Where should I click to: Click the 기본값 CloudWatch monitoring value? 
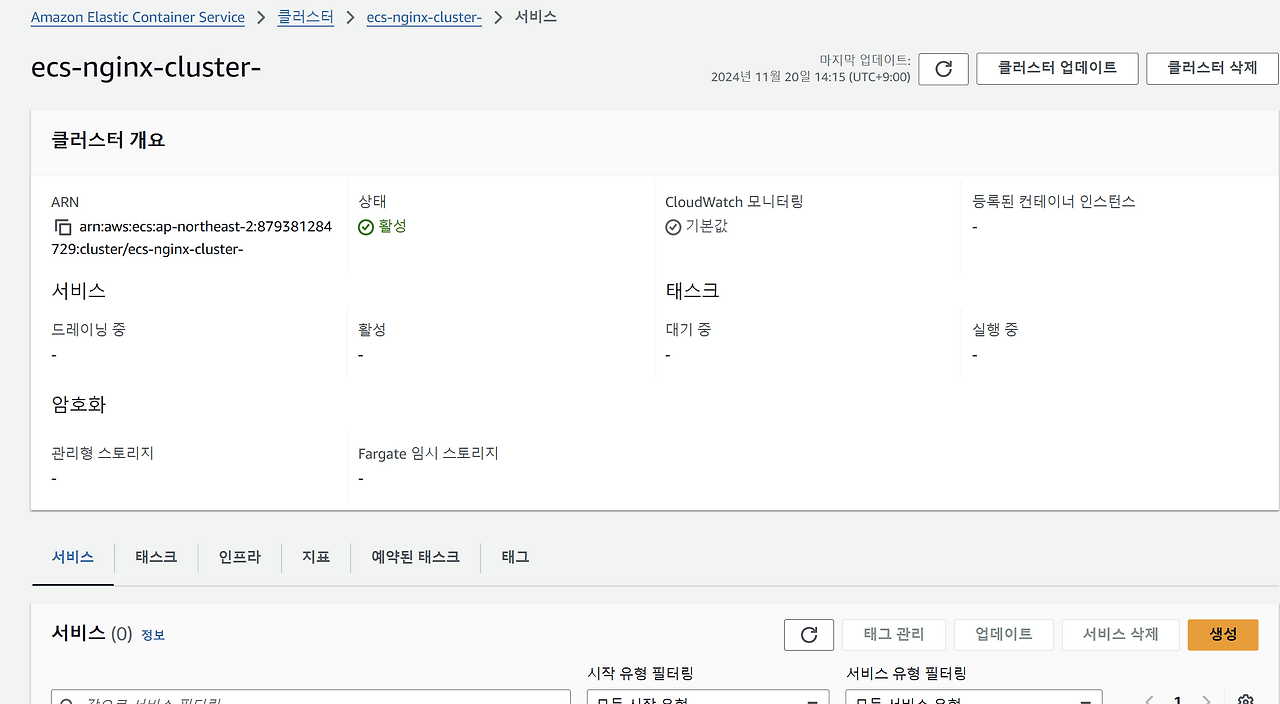click(706, 227)
